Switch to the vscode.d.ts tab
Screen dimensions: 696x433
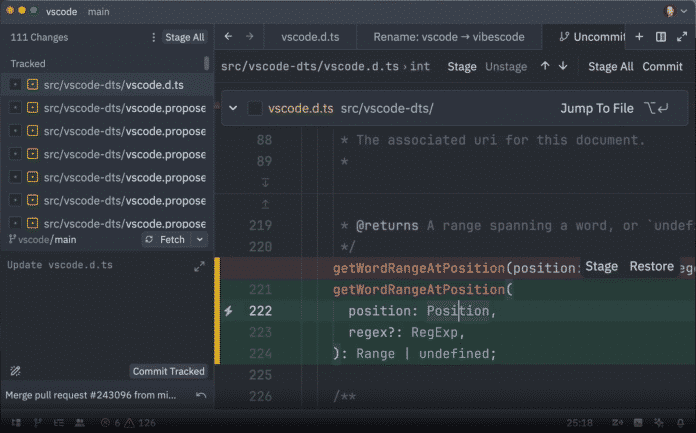310,37
